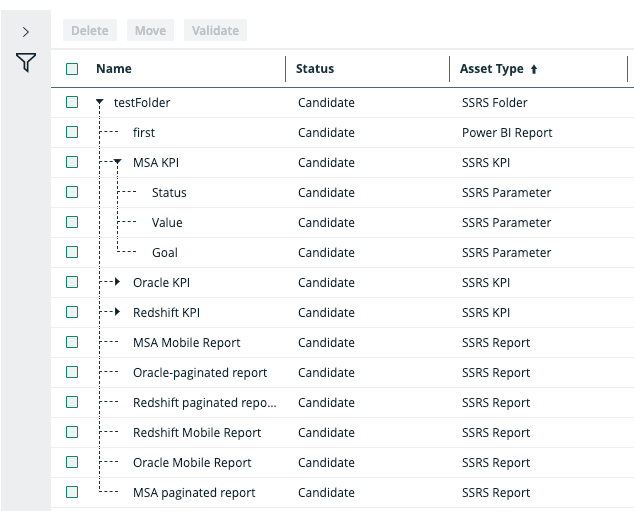Screen dimensions: 634x511
Task: Open the filter funnel icon
Action: [26, 64]
